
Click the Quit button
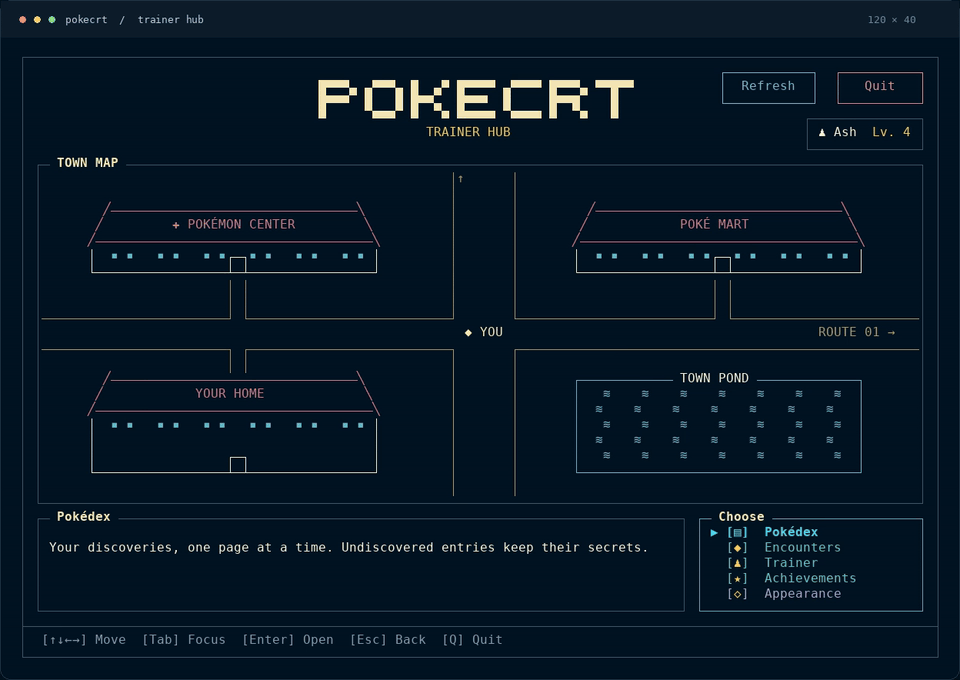tap(880, 88)
